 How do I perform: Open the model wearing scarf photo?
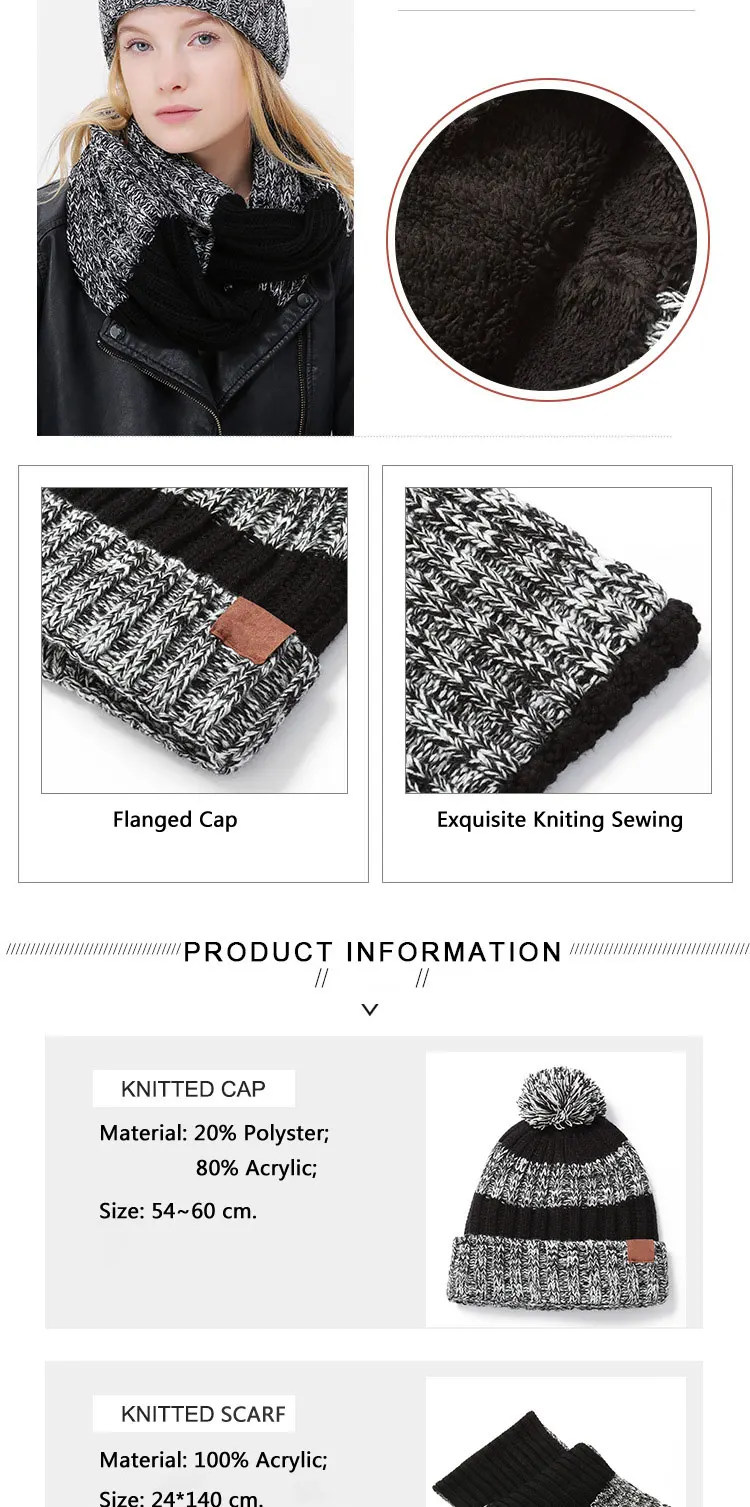click(x=195, y=218)
